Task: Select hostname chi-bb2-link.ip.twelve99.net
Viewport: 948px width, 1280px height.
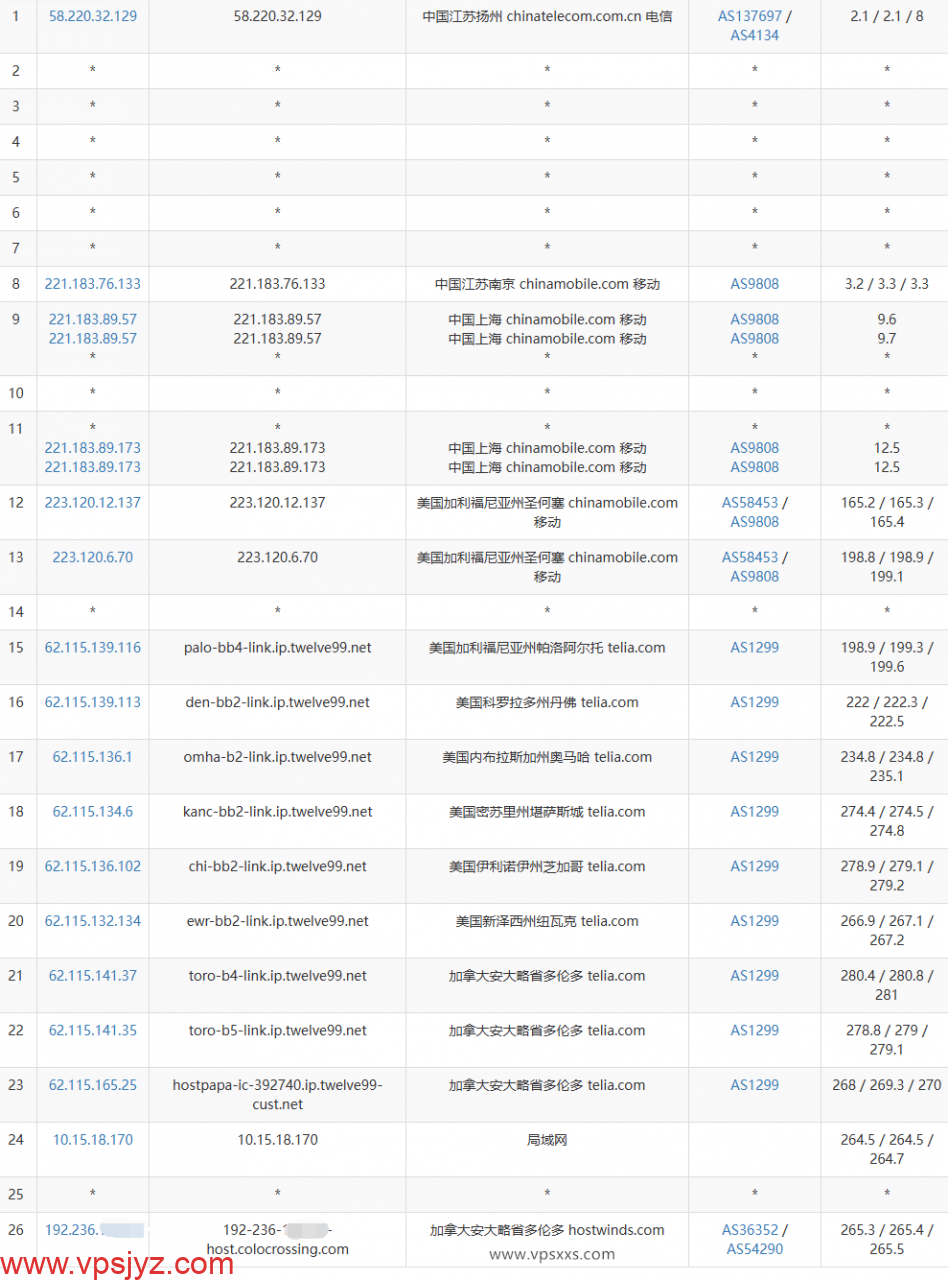Action: [277, 867]
